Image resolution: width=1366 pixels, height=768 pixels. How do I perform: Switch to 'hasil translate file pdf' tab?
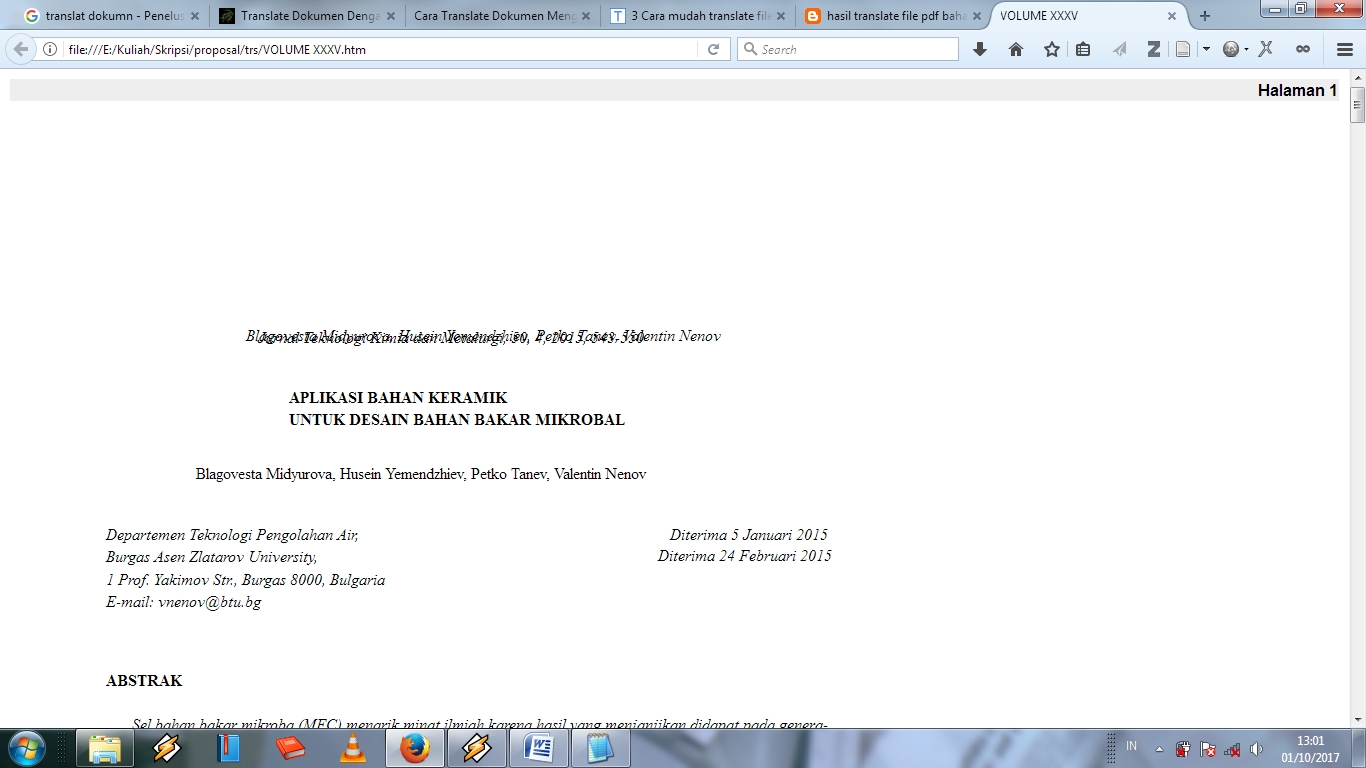(886, 16)
